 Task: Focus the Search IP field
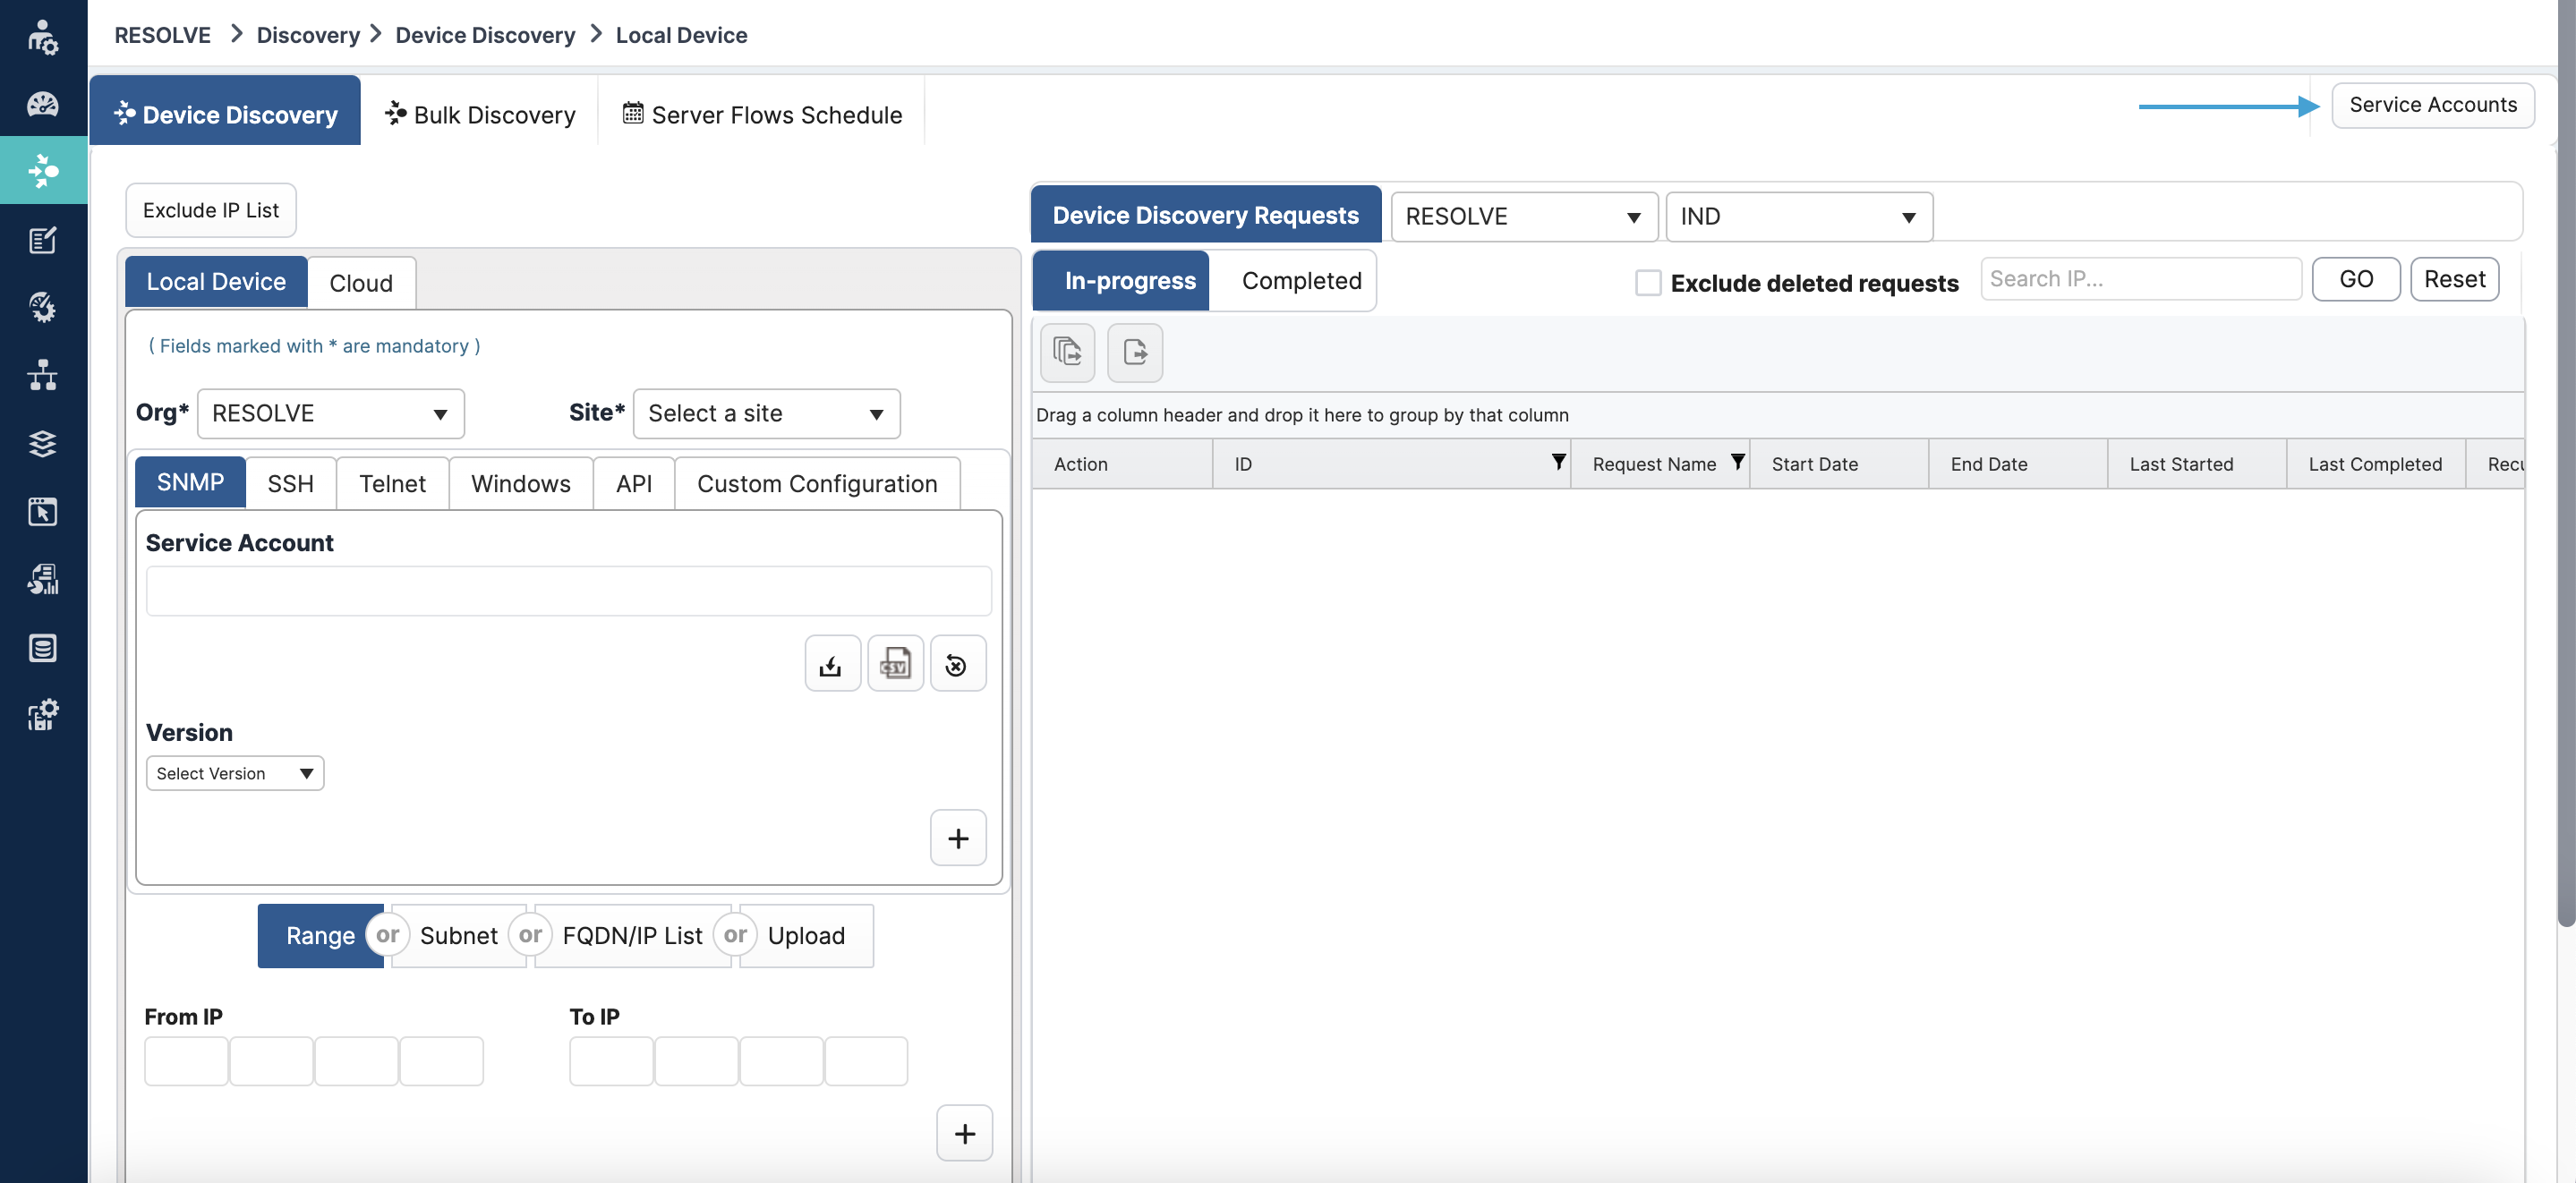[2140, 279]
